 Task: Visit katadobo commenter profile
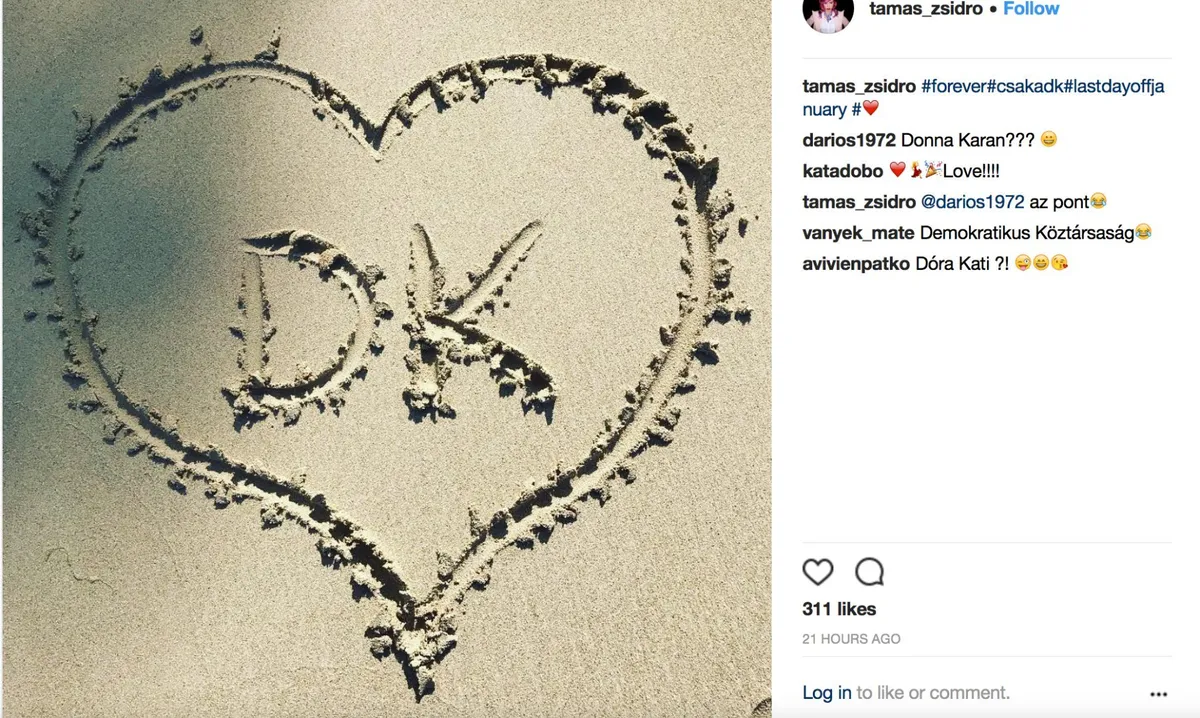point(843,171)
